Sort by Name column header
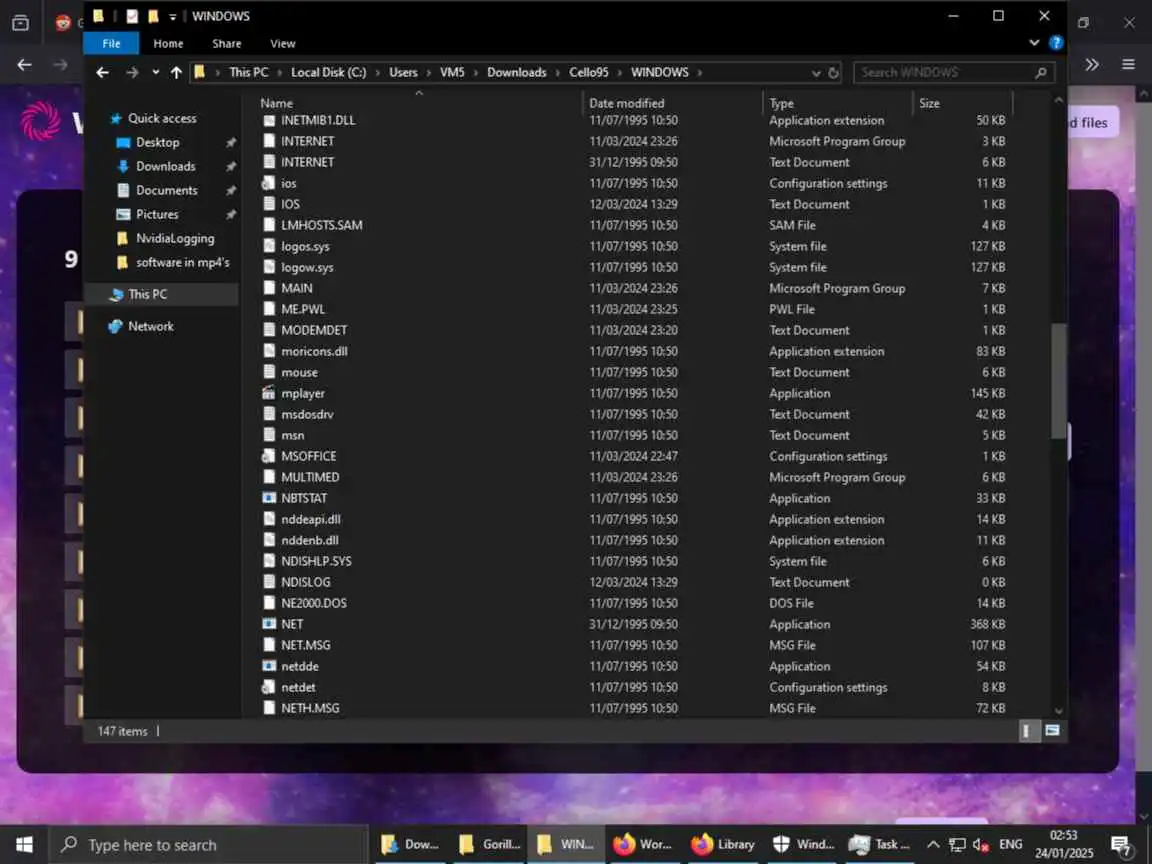Image resolution: width=1152 pixels, height=864 pixels. (276, 104)
